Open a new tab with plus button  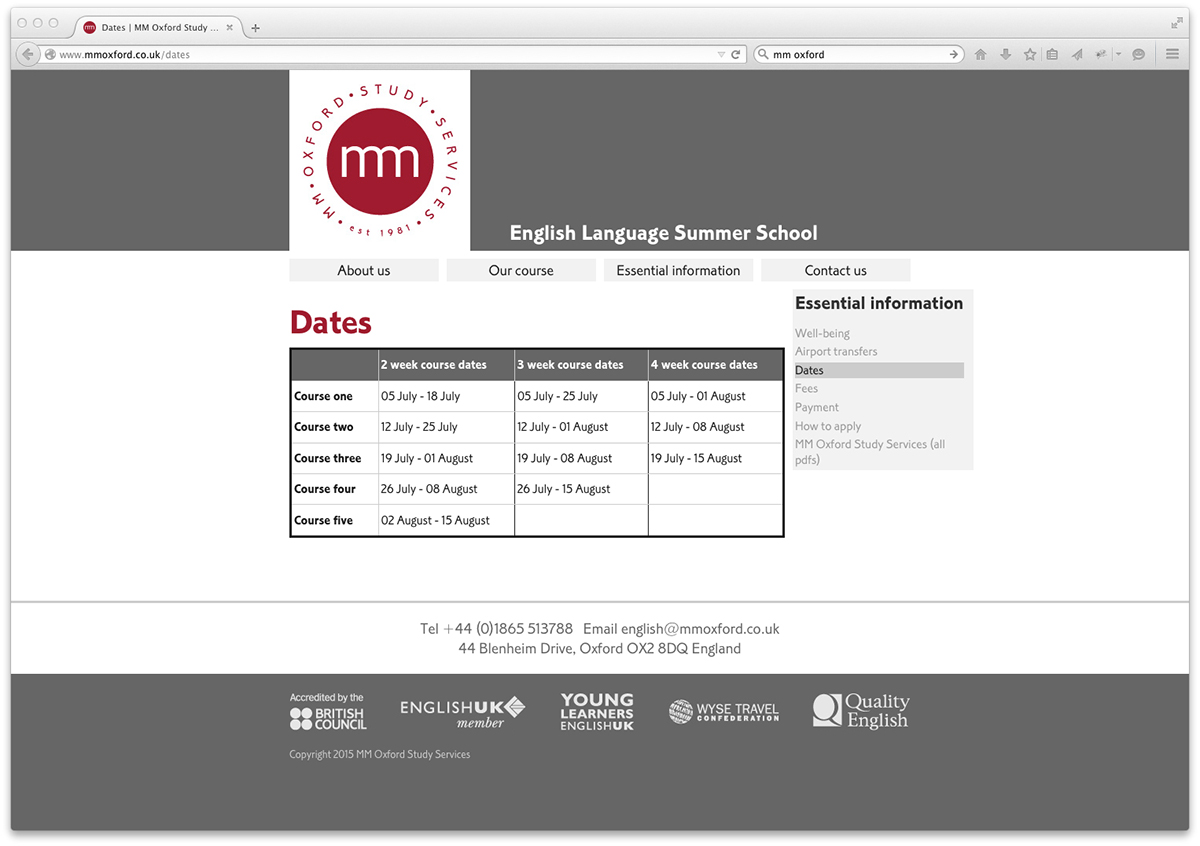[255, 28]
